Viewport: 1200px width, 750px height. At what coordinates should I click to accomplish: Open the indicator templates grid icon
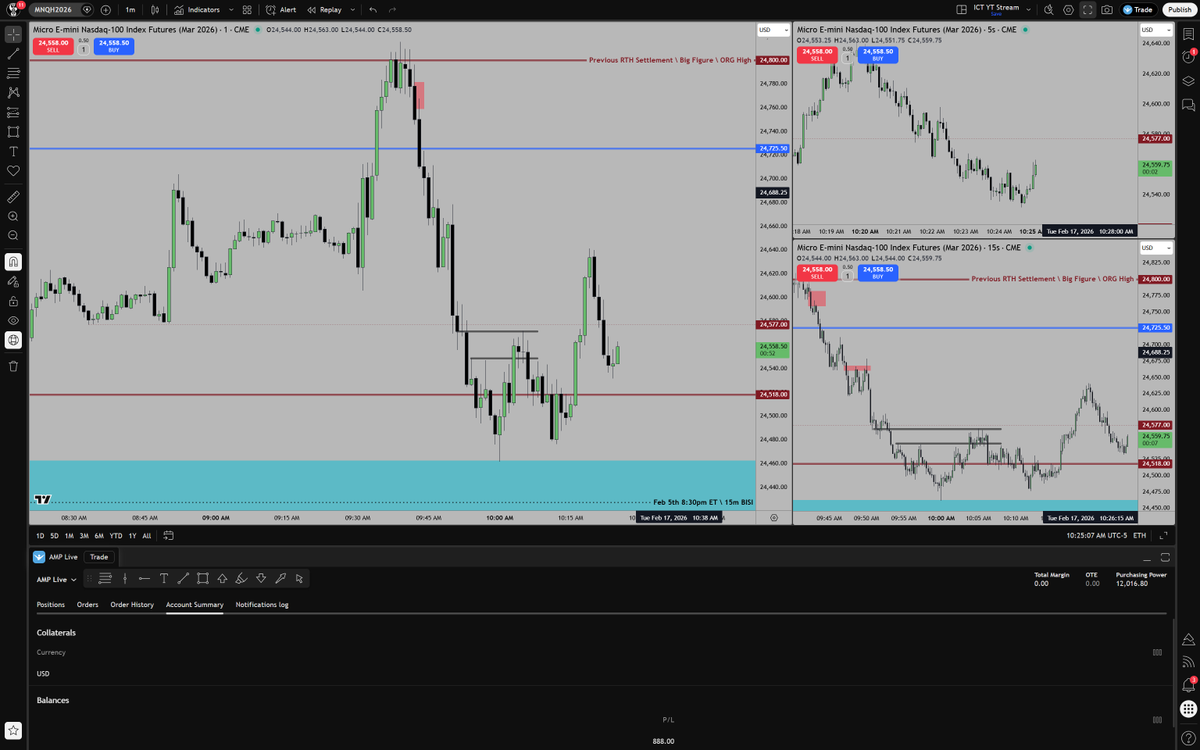[x=247, y=9]
